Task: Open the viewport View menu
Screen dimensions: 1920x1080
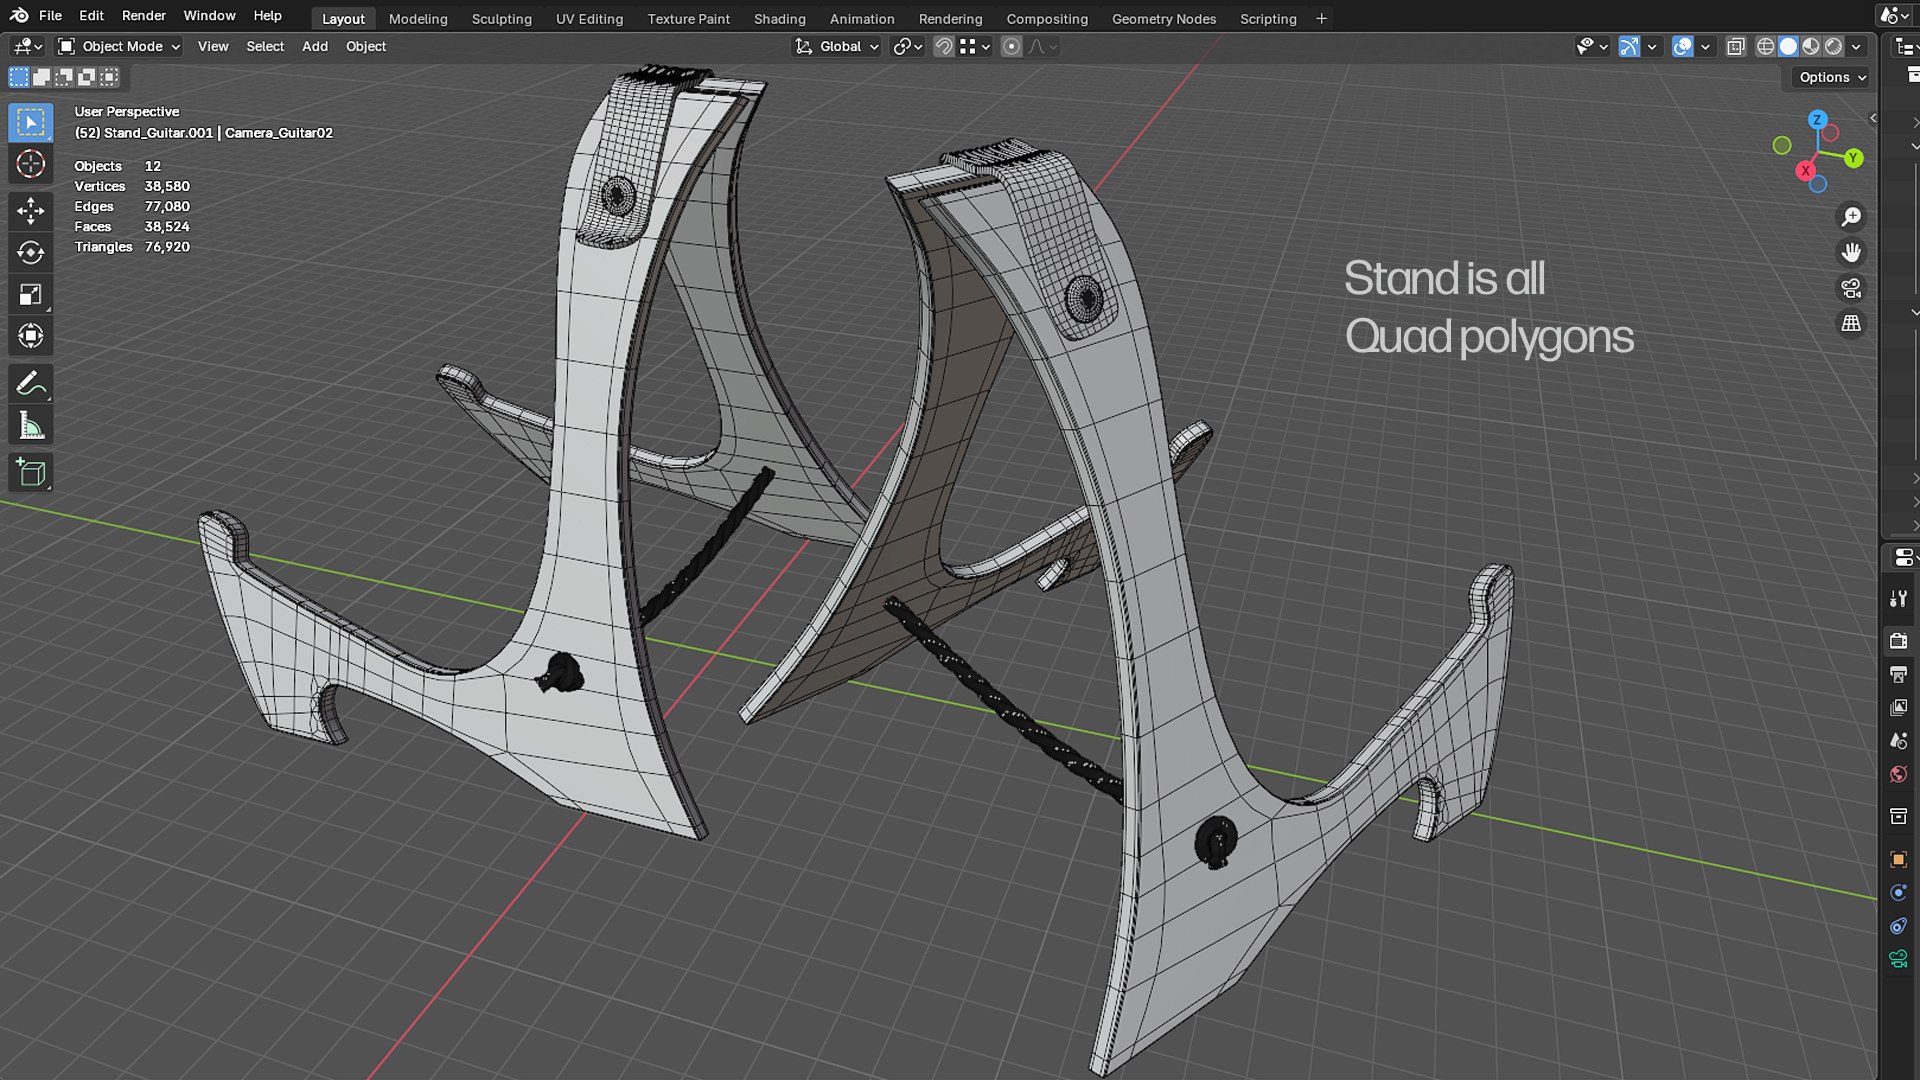Action: coord(213,46)
